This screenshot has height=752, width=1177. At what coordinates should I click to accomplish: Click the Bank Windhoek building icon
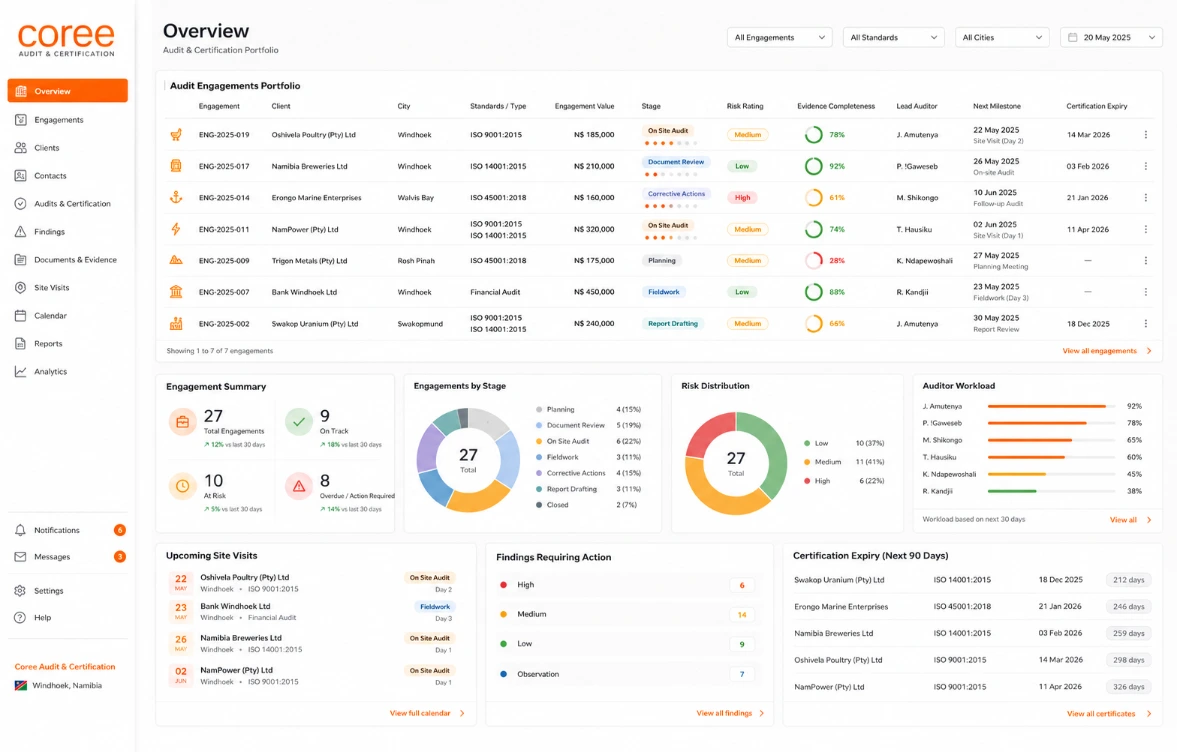point(176,292)
